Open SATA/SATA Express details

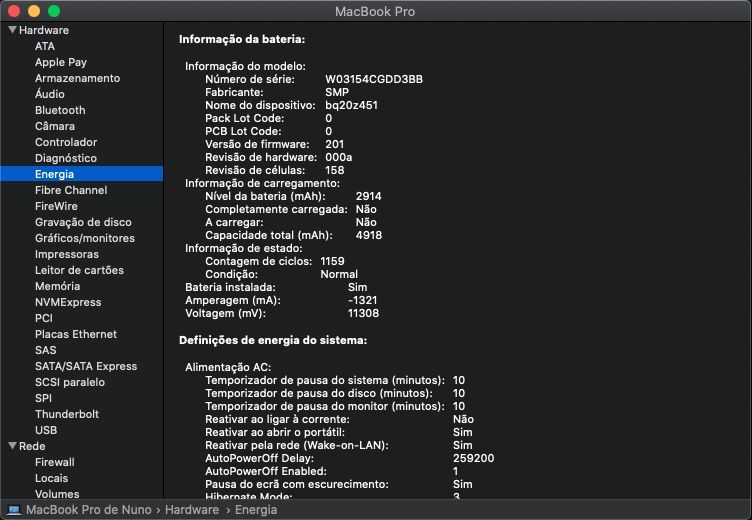pyautogui.click(x=86, y=366)
